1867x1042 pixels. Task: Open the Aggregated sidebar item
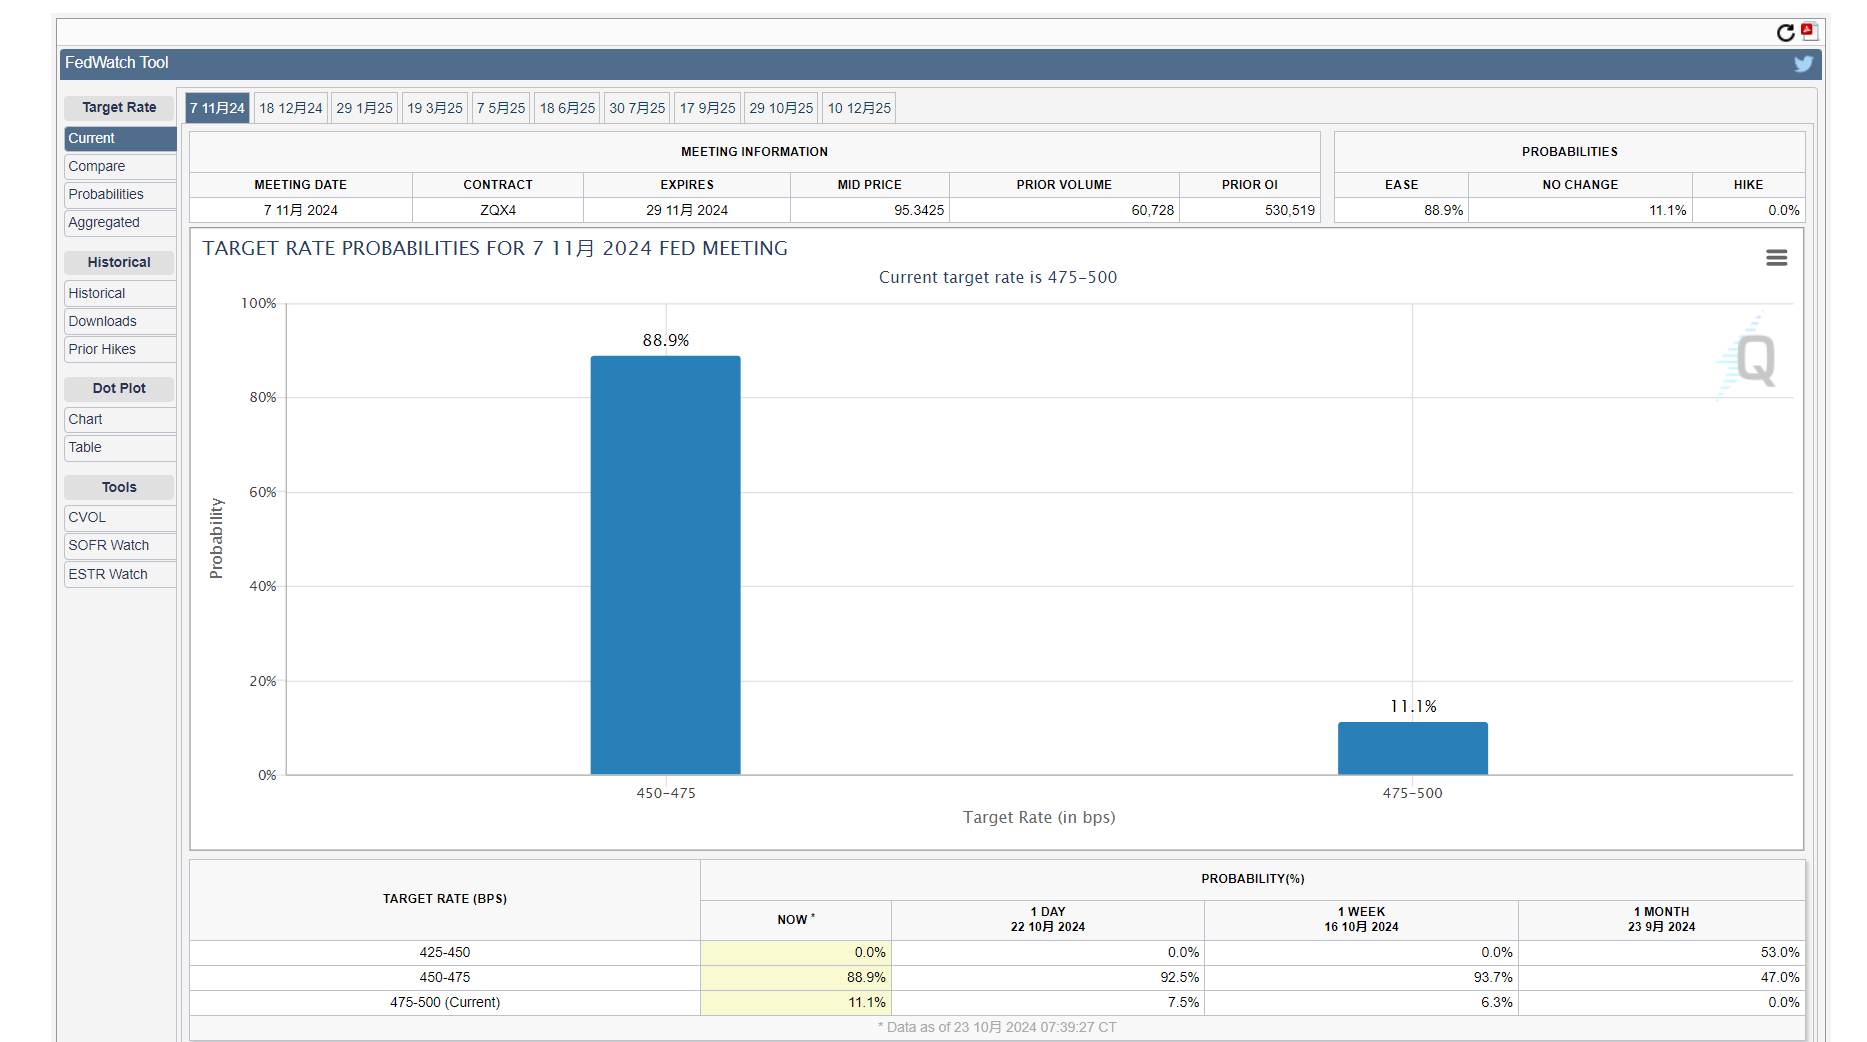coord(120,223)
